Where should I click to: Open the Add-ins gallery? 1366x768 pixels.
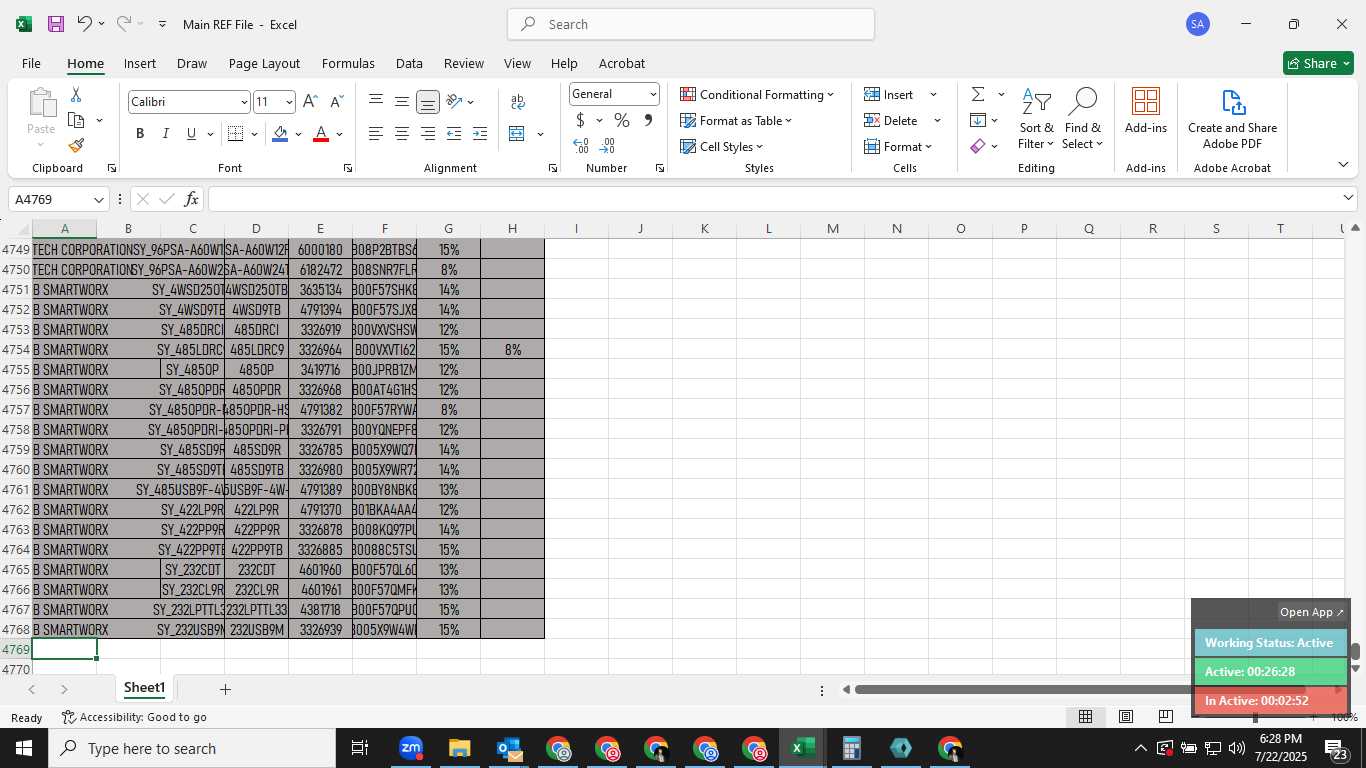[1146, 111]
